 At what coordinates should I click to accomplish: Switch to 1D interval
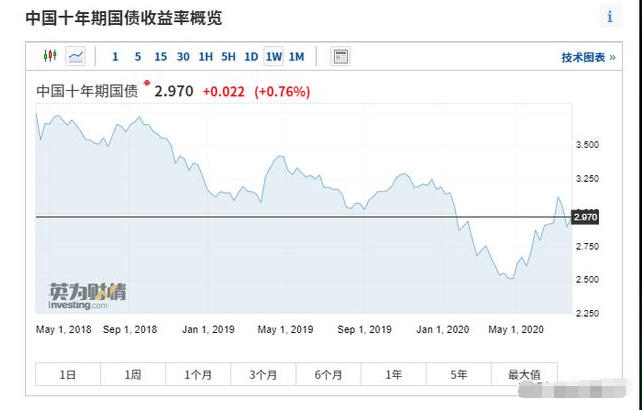(x=251, y=56)
